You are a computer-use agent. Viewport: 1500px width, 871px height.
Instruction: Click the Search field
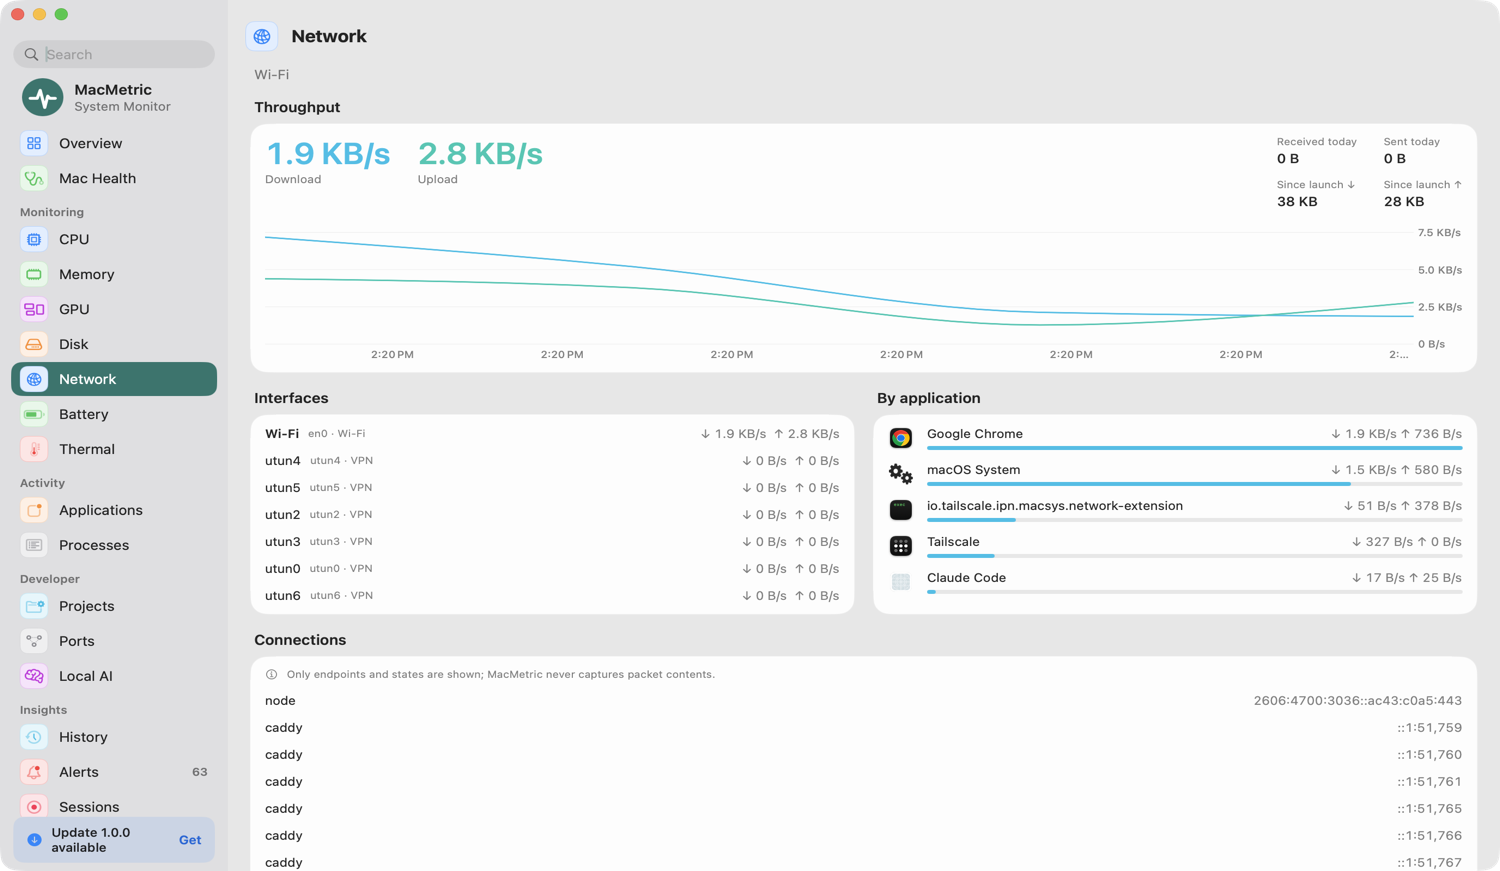(114, 54)
